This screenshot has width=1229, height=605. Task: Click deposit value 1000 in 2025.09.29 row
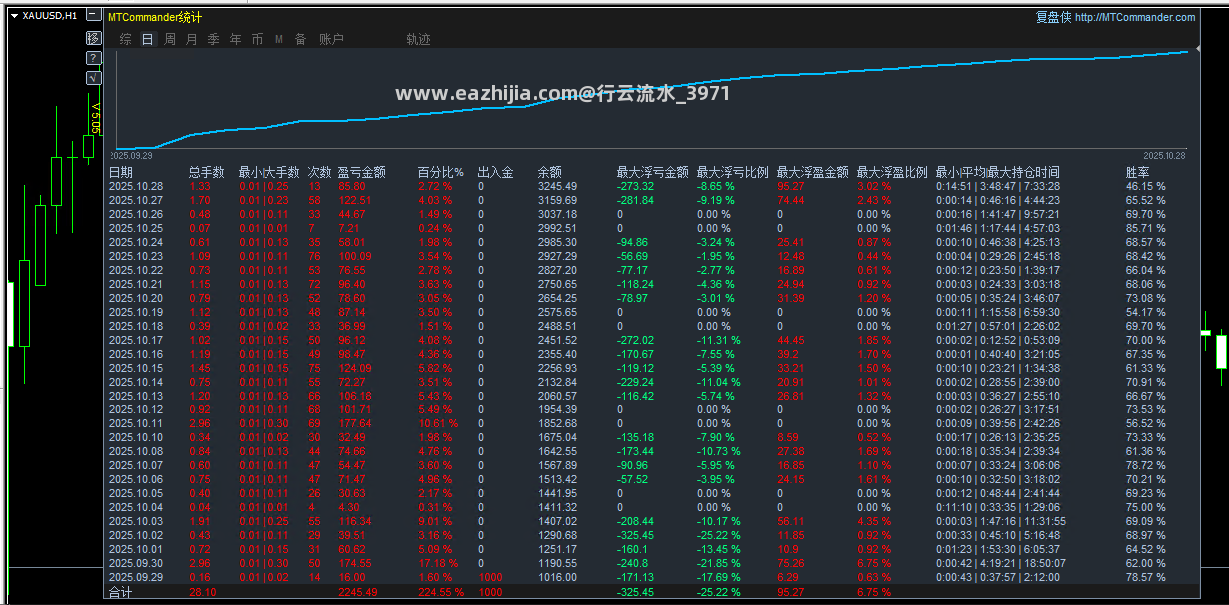490,578
